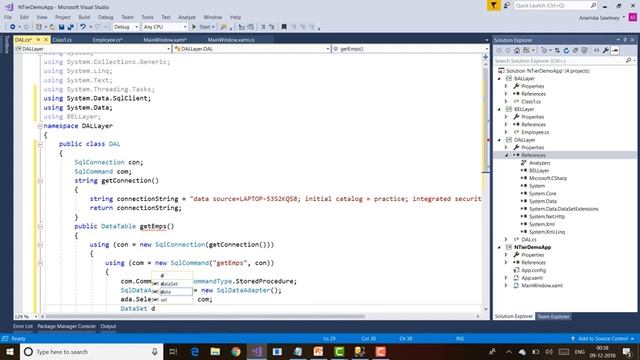Viewport: 640px width, 360px height.
Task: Click Collapse All icon in Solution Explorer
Action: coord(575,51)
